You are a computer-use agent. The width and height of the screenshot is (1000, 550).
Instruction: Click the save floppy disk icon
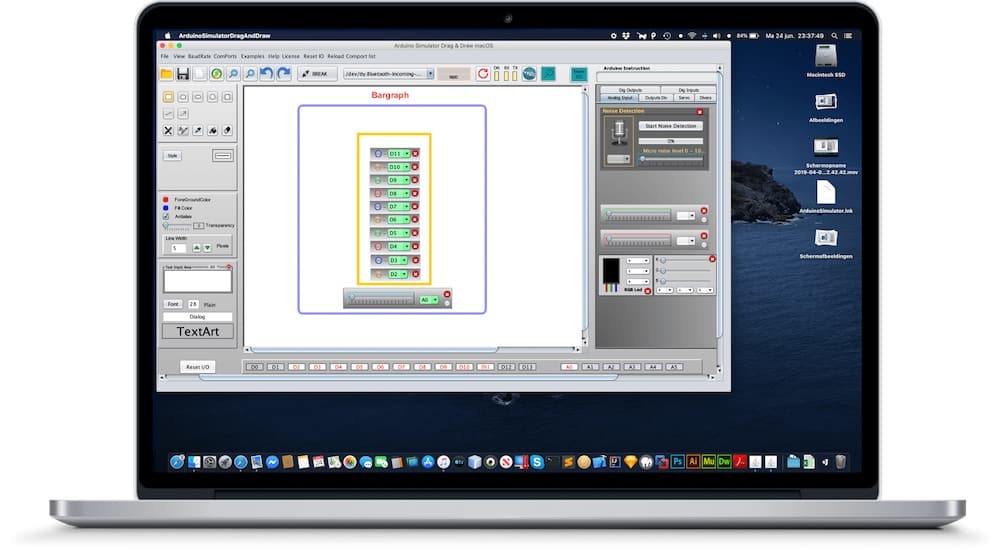(x=183, y=74)
